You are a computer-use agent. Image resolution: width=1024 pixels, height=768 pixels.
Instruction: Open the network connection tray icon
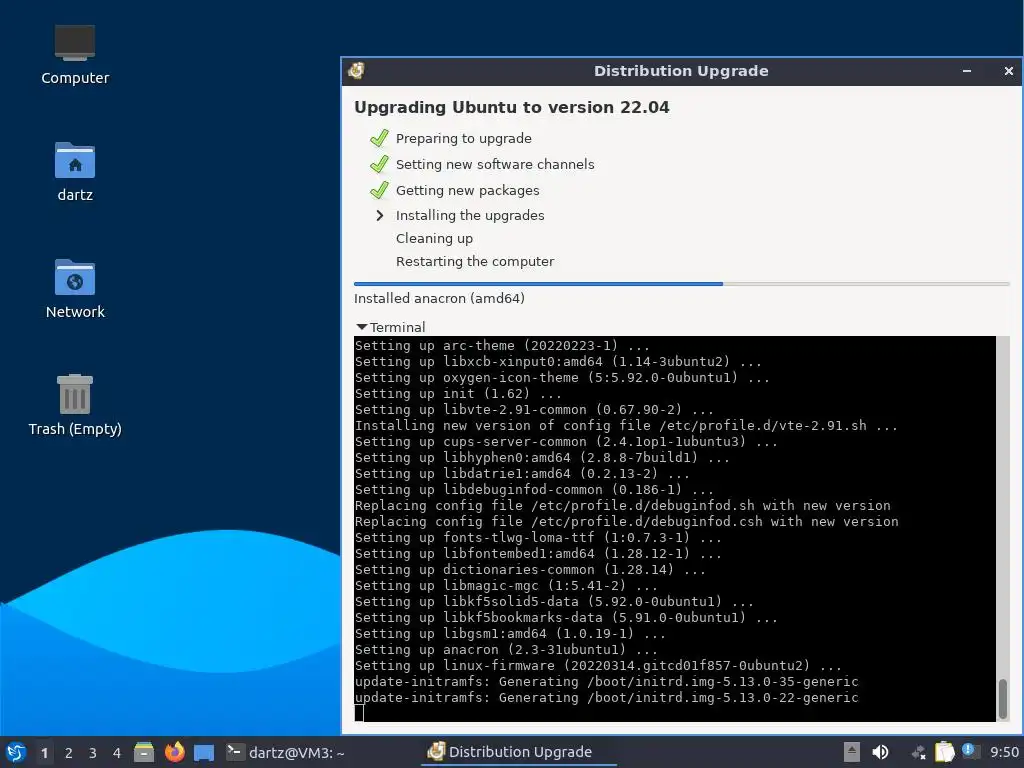919,753
